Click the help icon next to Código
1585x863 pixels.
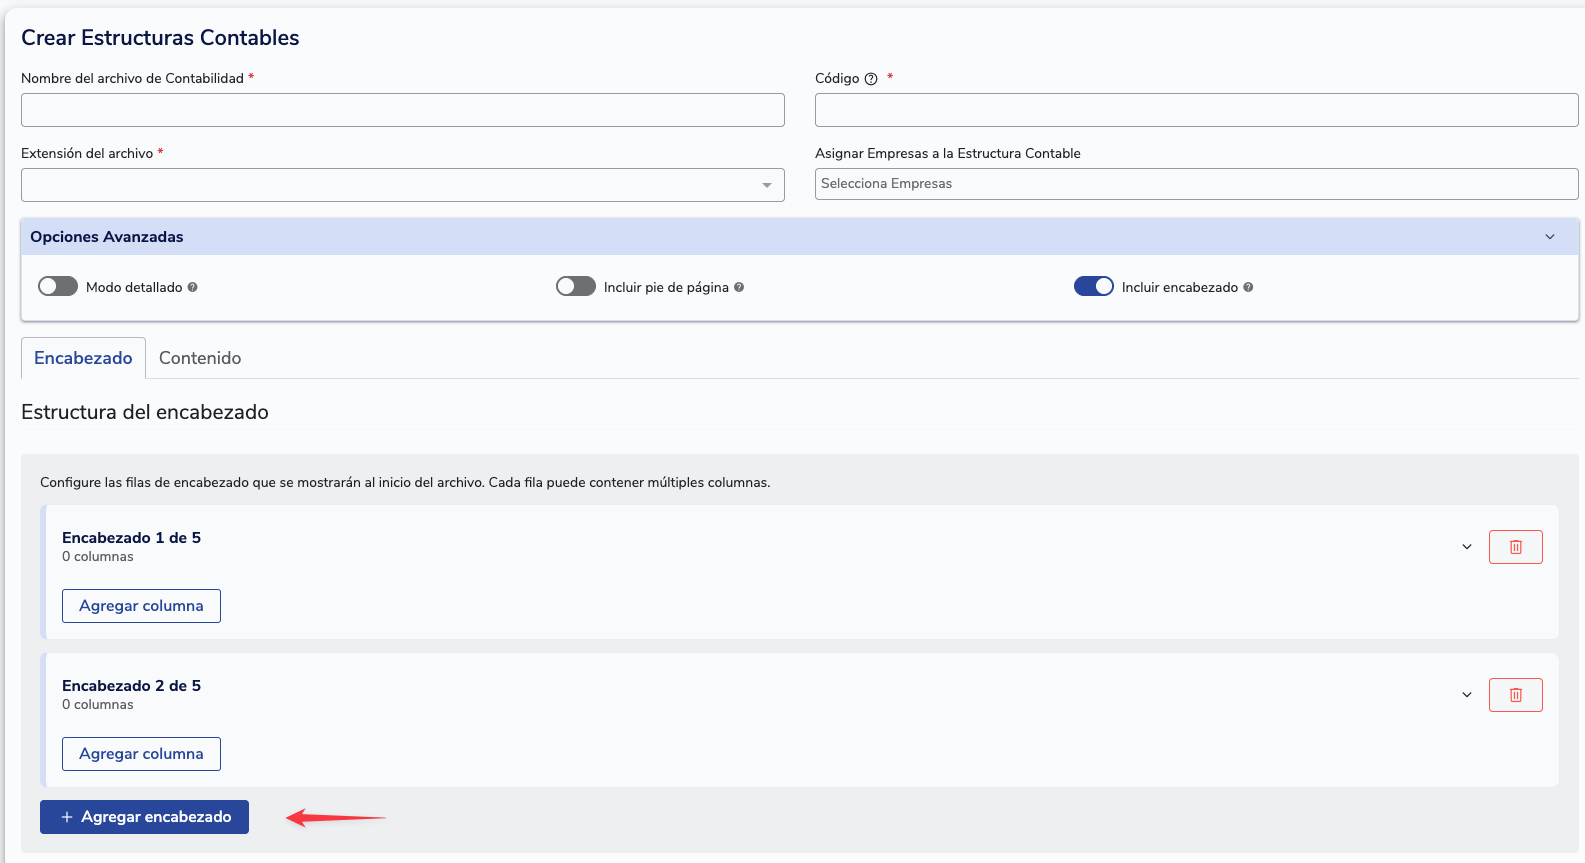click(x=871, y=79)
